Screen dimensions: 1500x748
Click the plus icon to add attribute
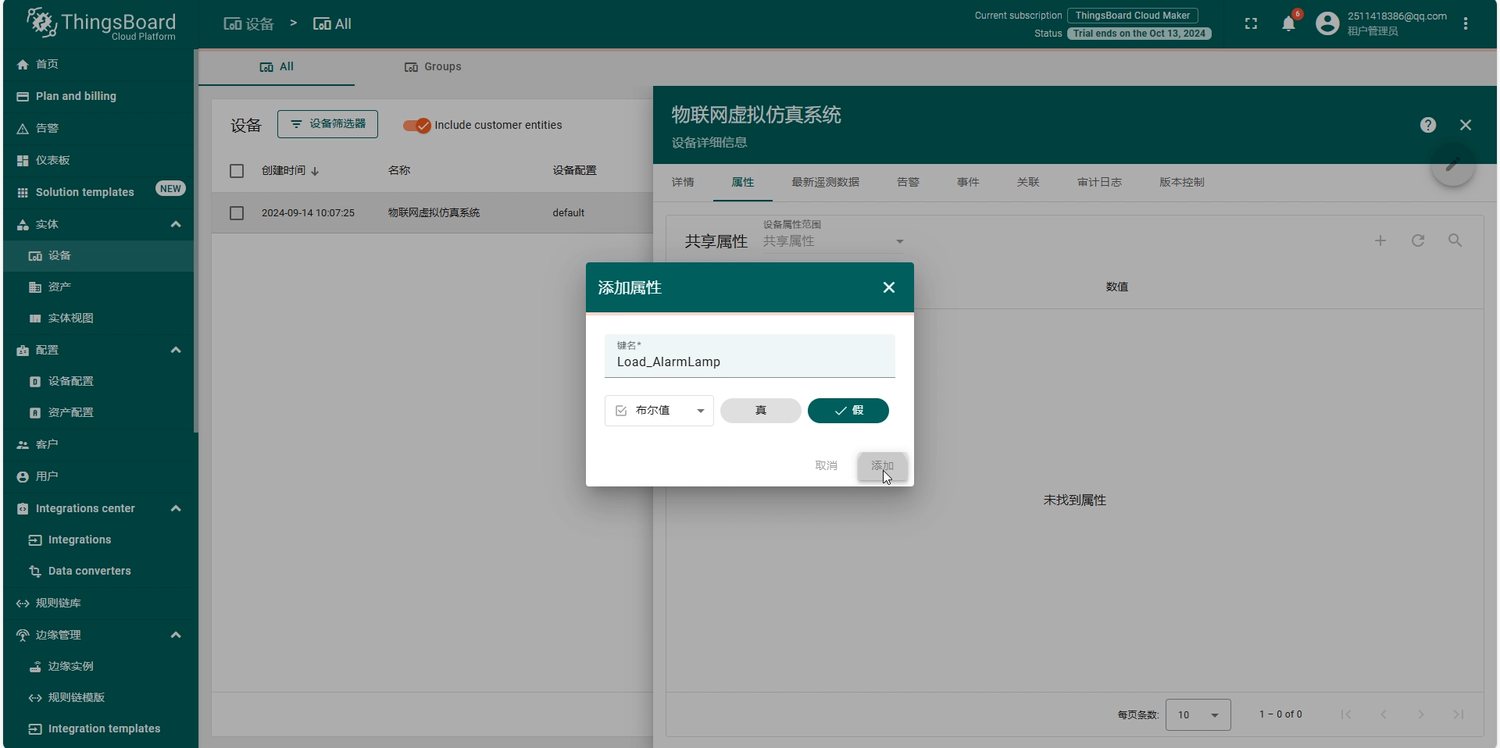[x=1380, y=241]
